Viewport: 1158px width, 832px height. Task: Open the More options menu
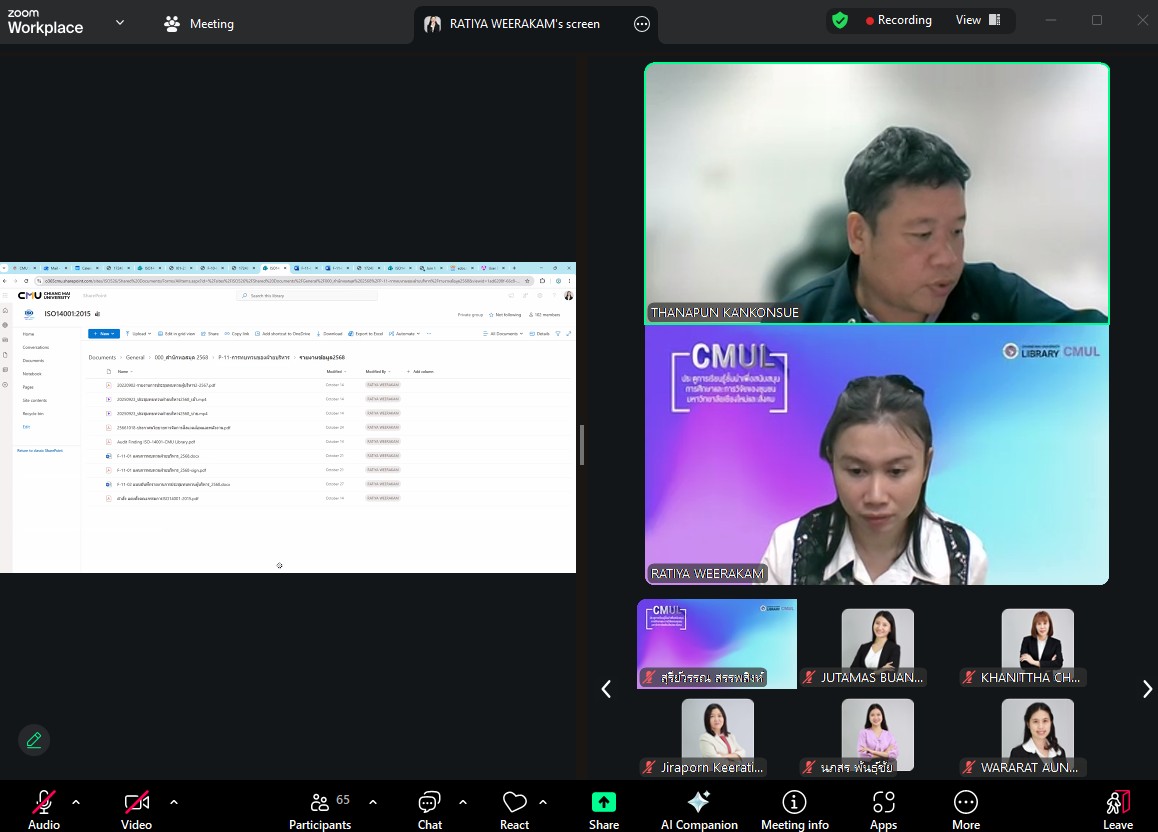coord(965,807)
